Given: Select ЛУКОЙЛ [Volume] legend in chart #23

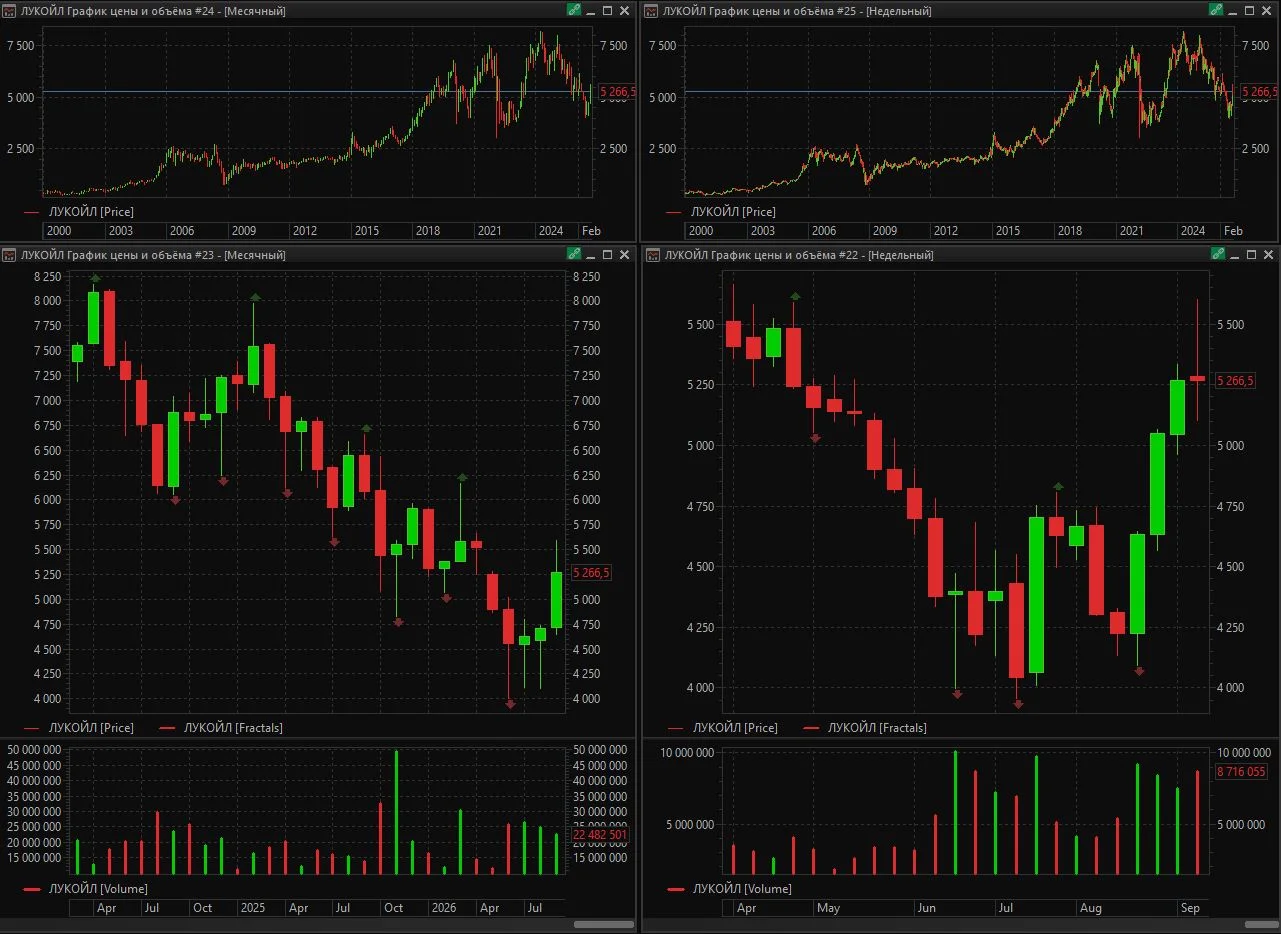Looking at the screenshot, I should [x=98, y=889].
